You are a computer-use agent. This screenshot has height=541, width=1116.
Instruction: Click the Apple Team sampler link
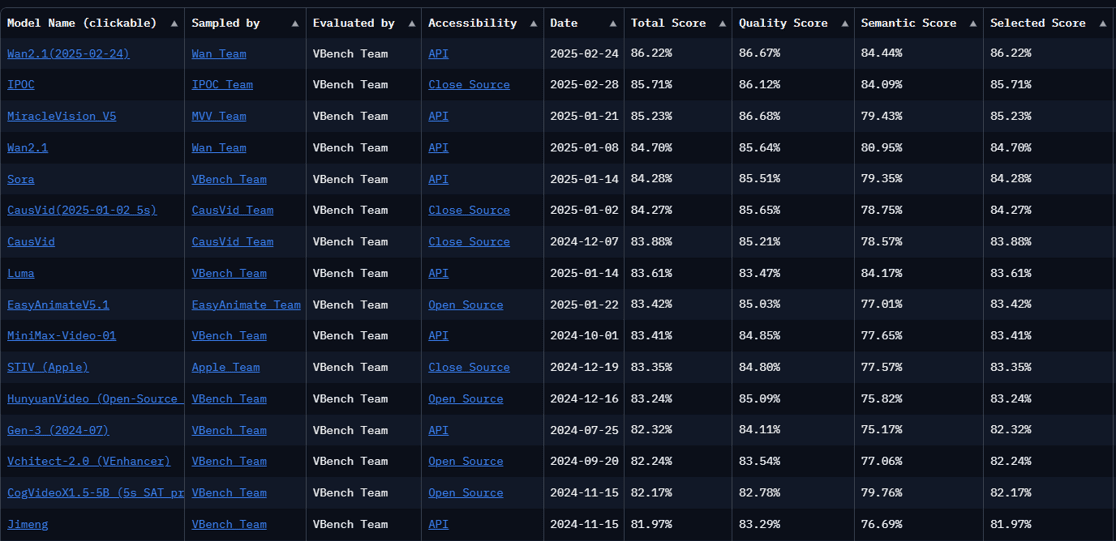[x=226, y=367]
